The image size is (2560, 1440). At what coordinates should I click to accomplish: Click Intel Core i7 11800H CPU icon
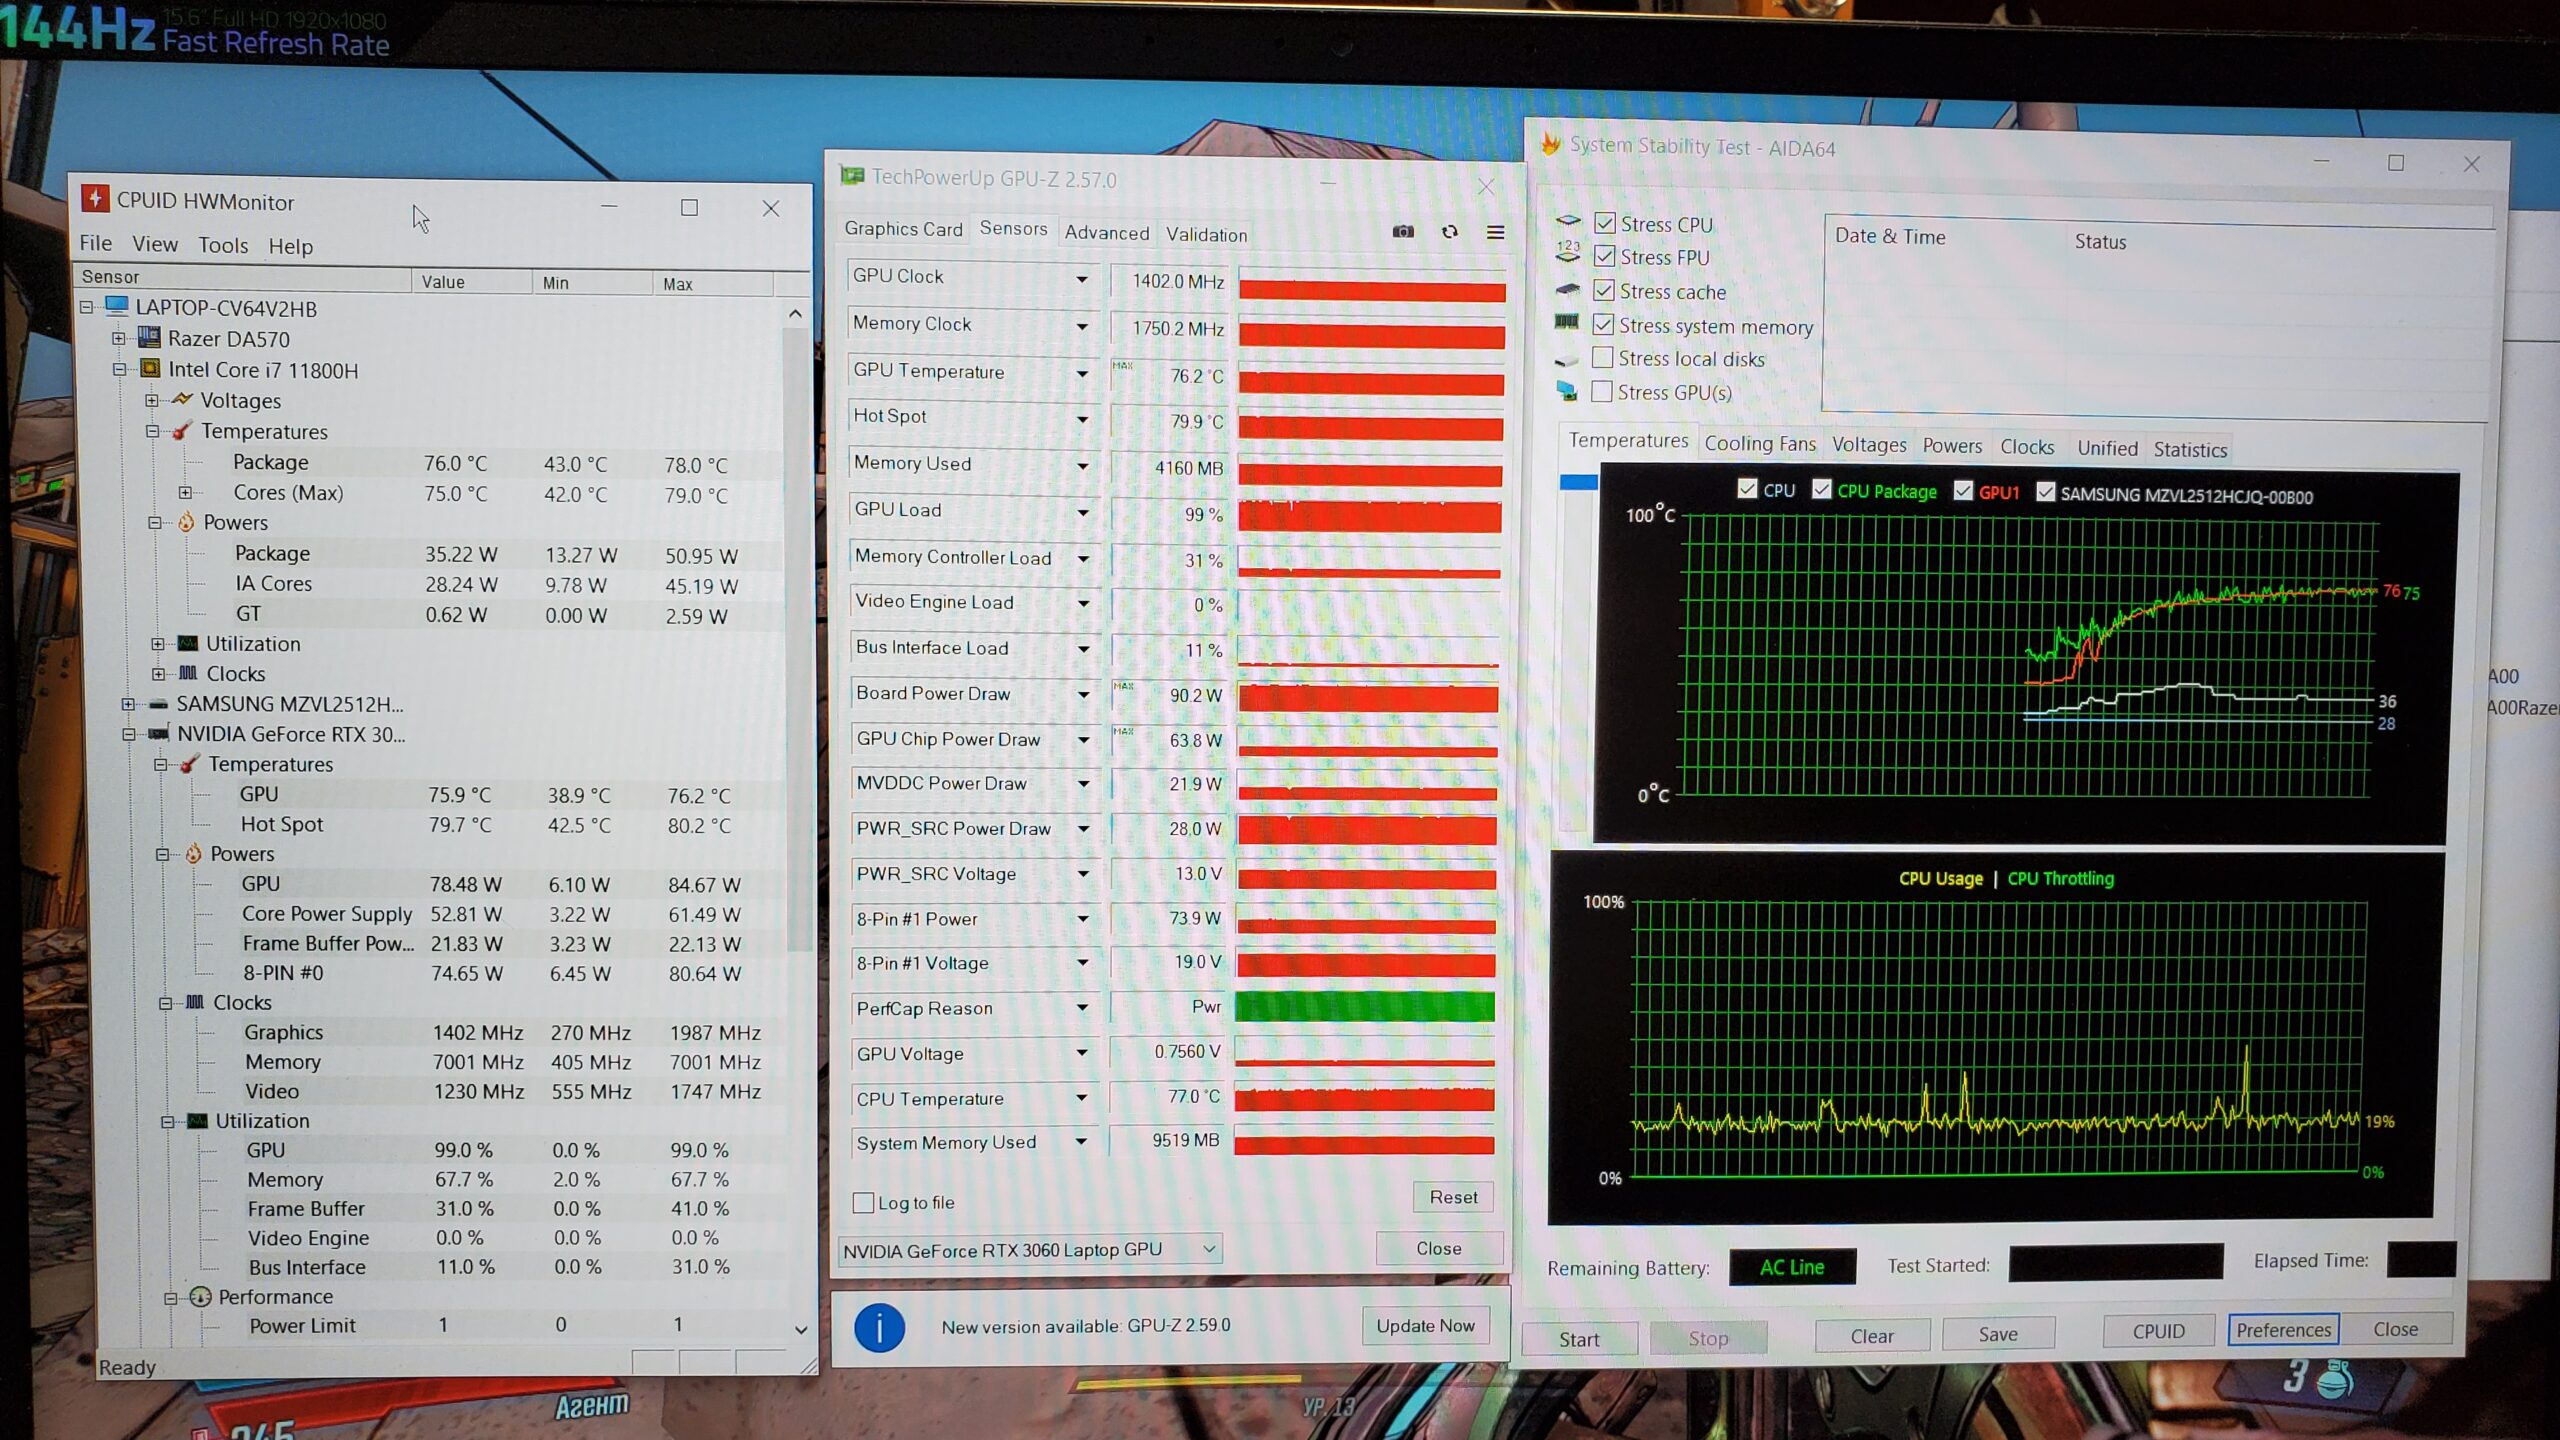pos(150,369)
